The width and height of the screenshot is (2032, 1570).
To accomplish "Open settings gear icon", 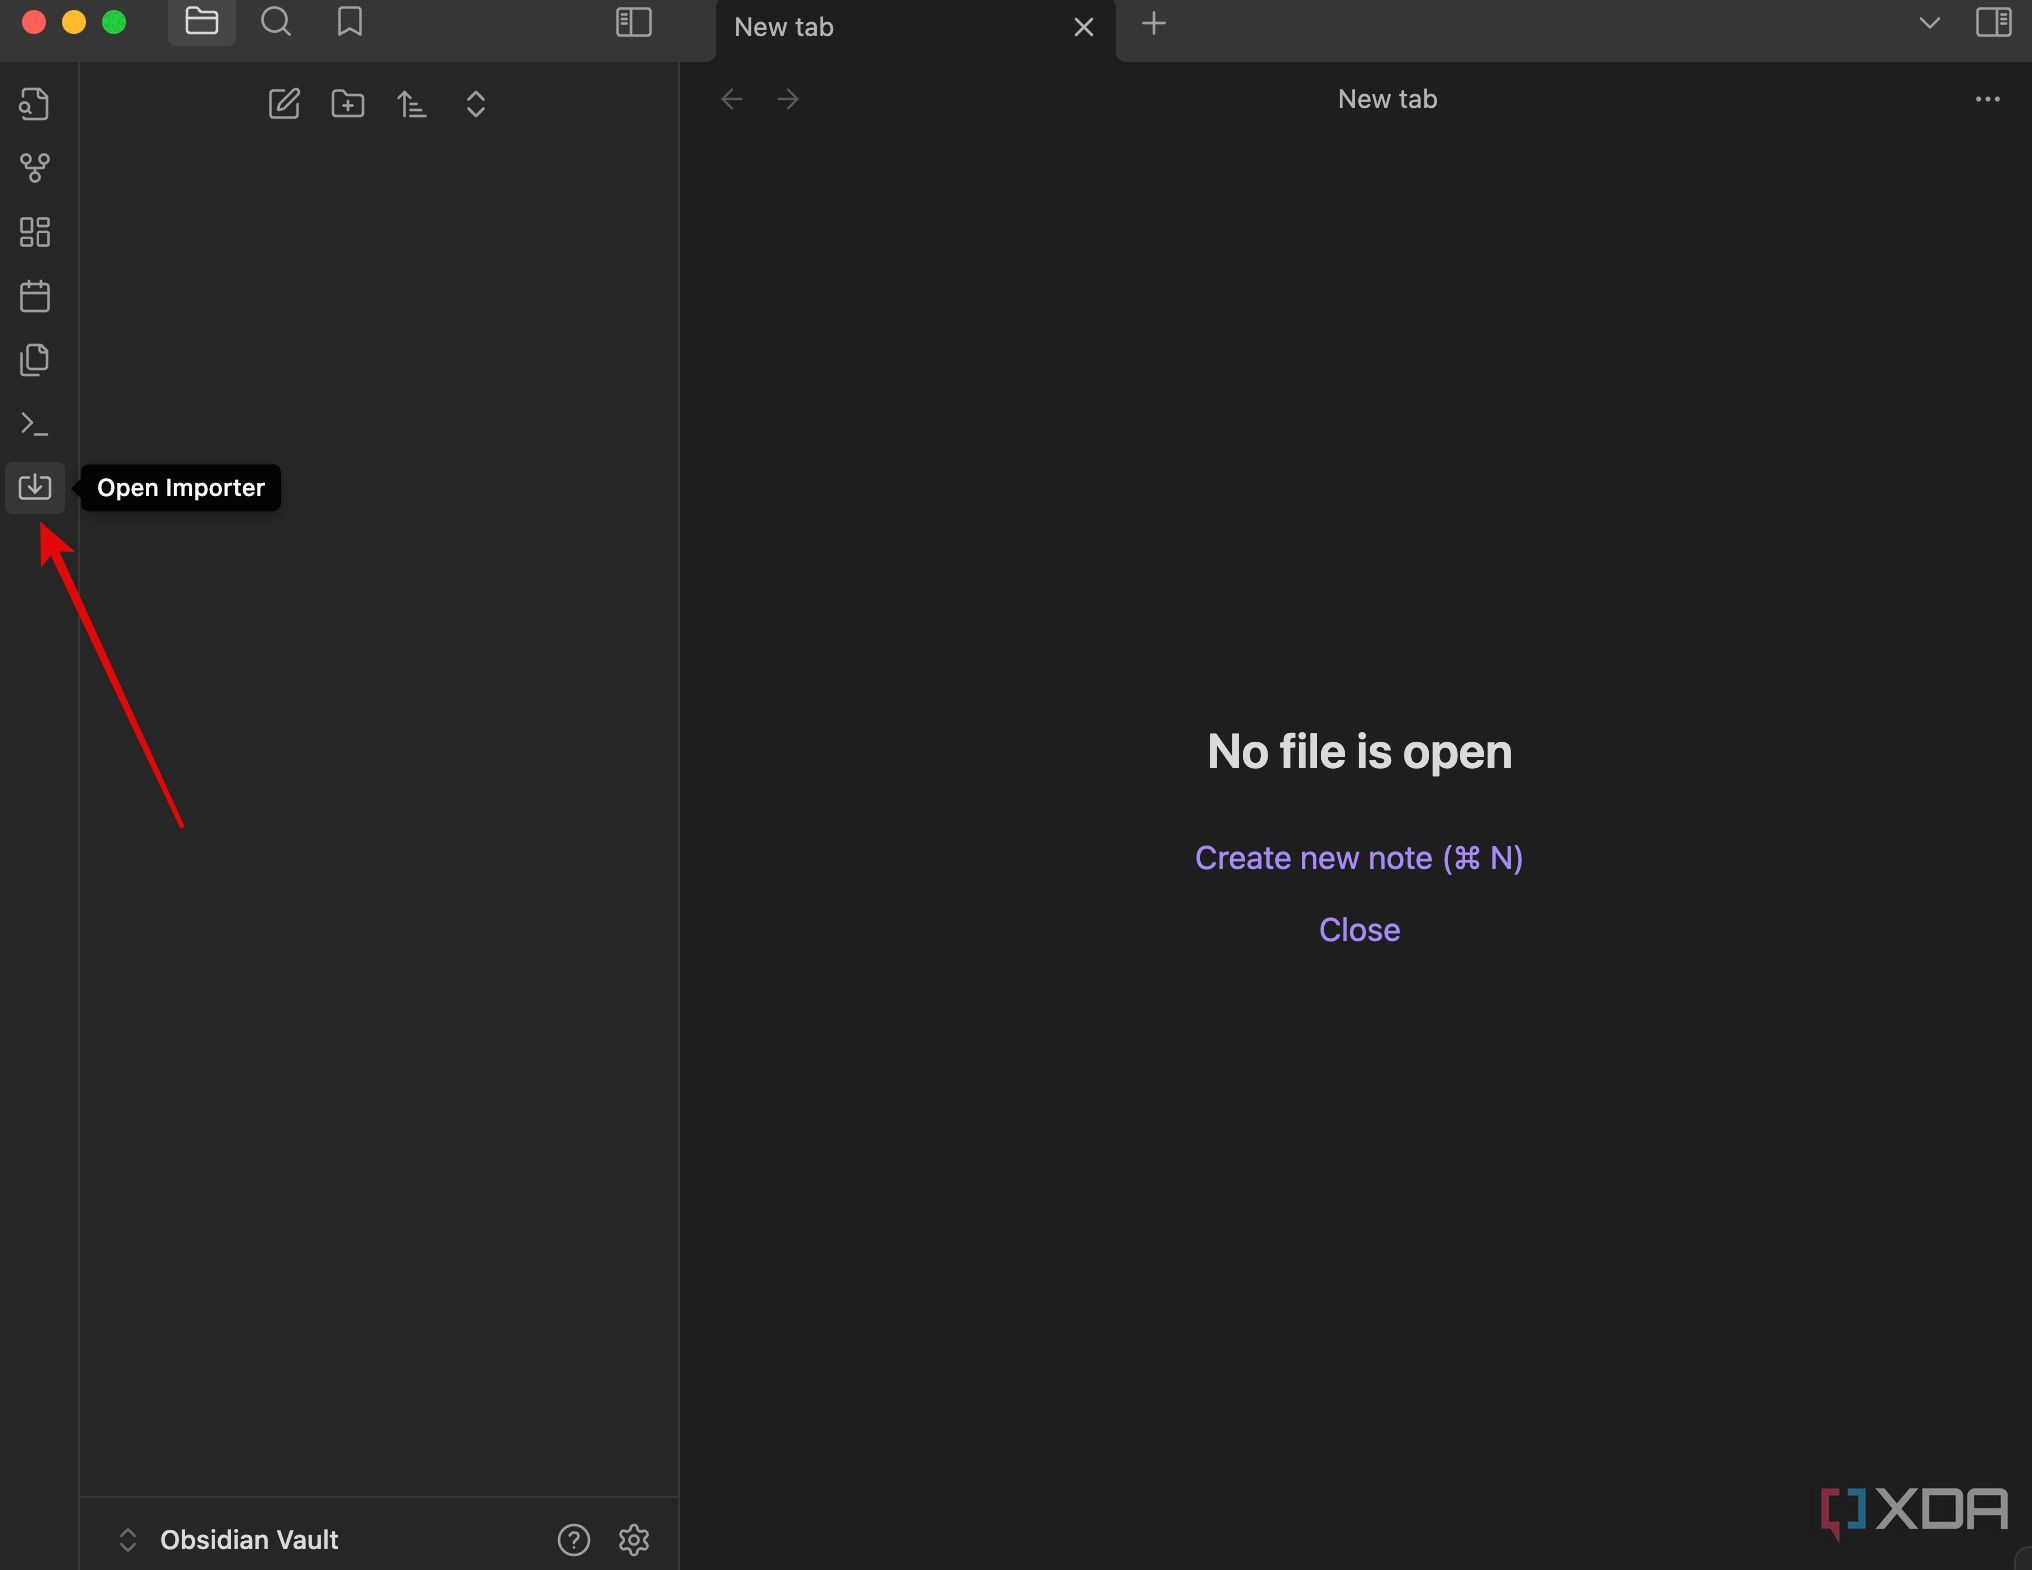I will tap(634, 1540).
